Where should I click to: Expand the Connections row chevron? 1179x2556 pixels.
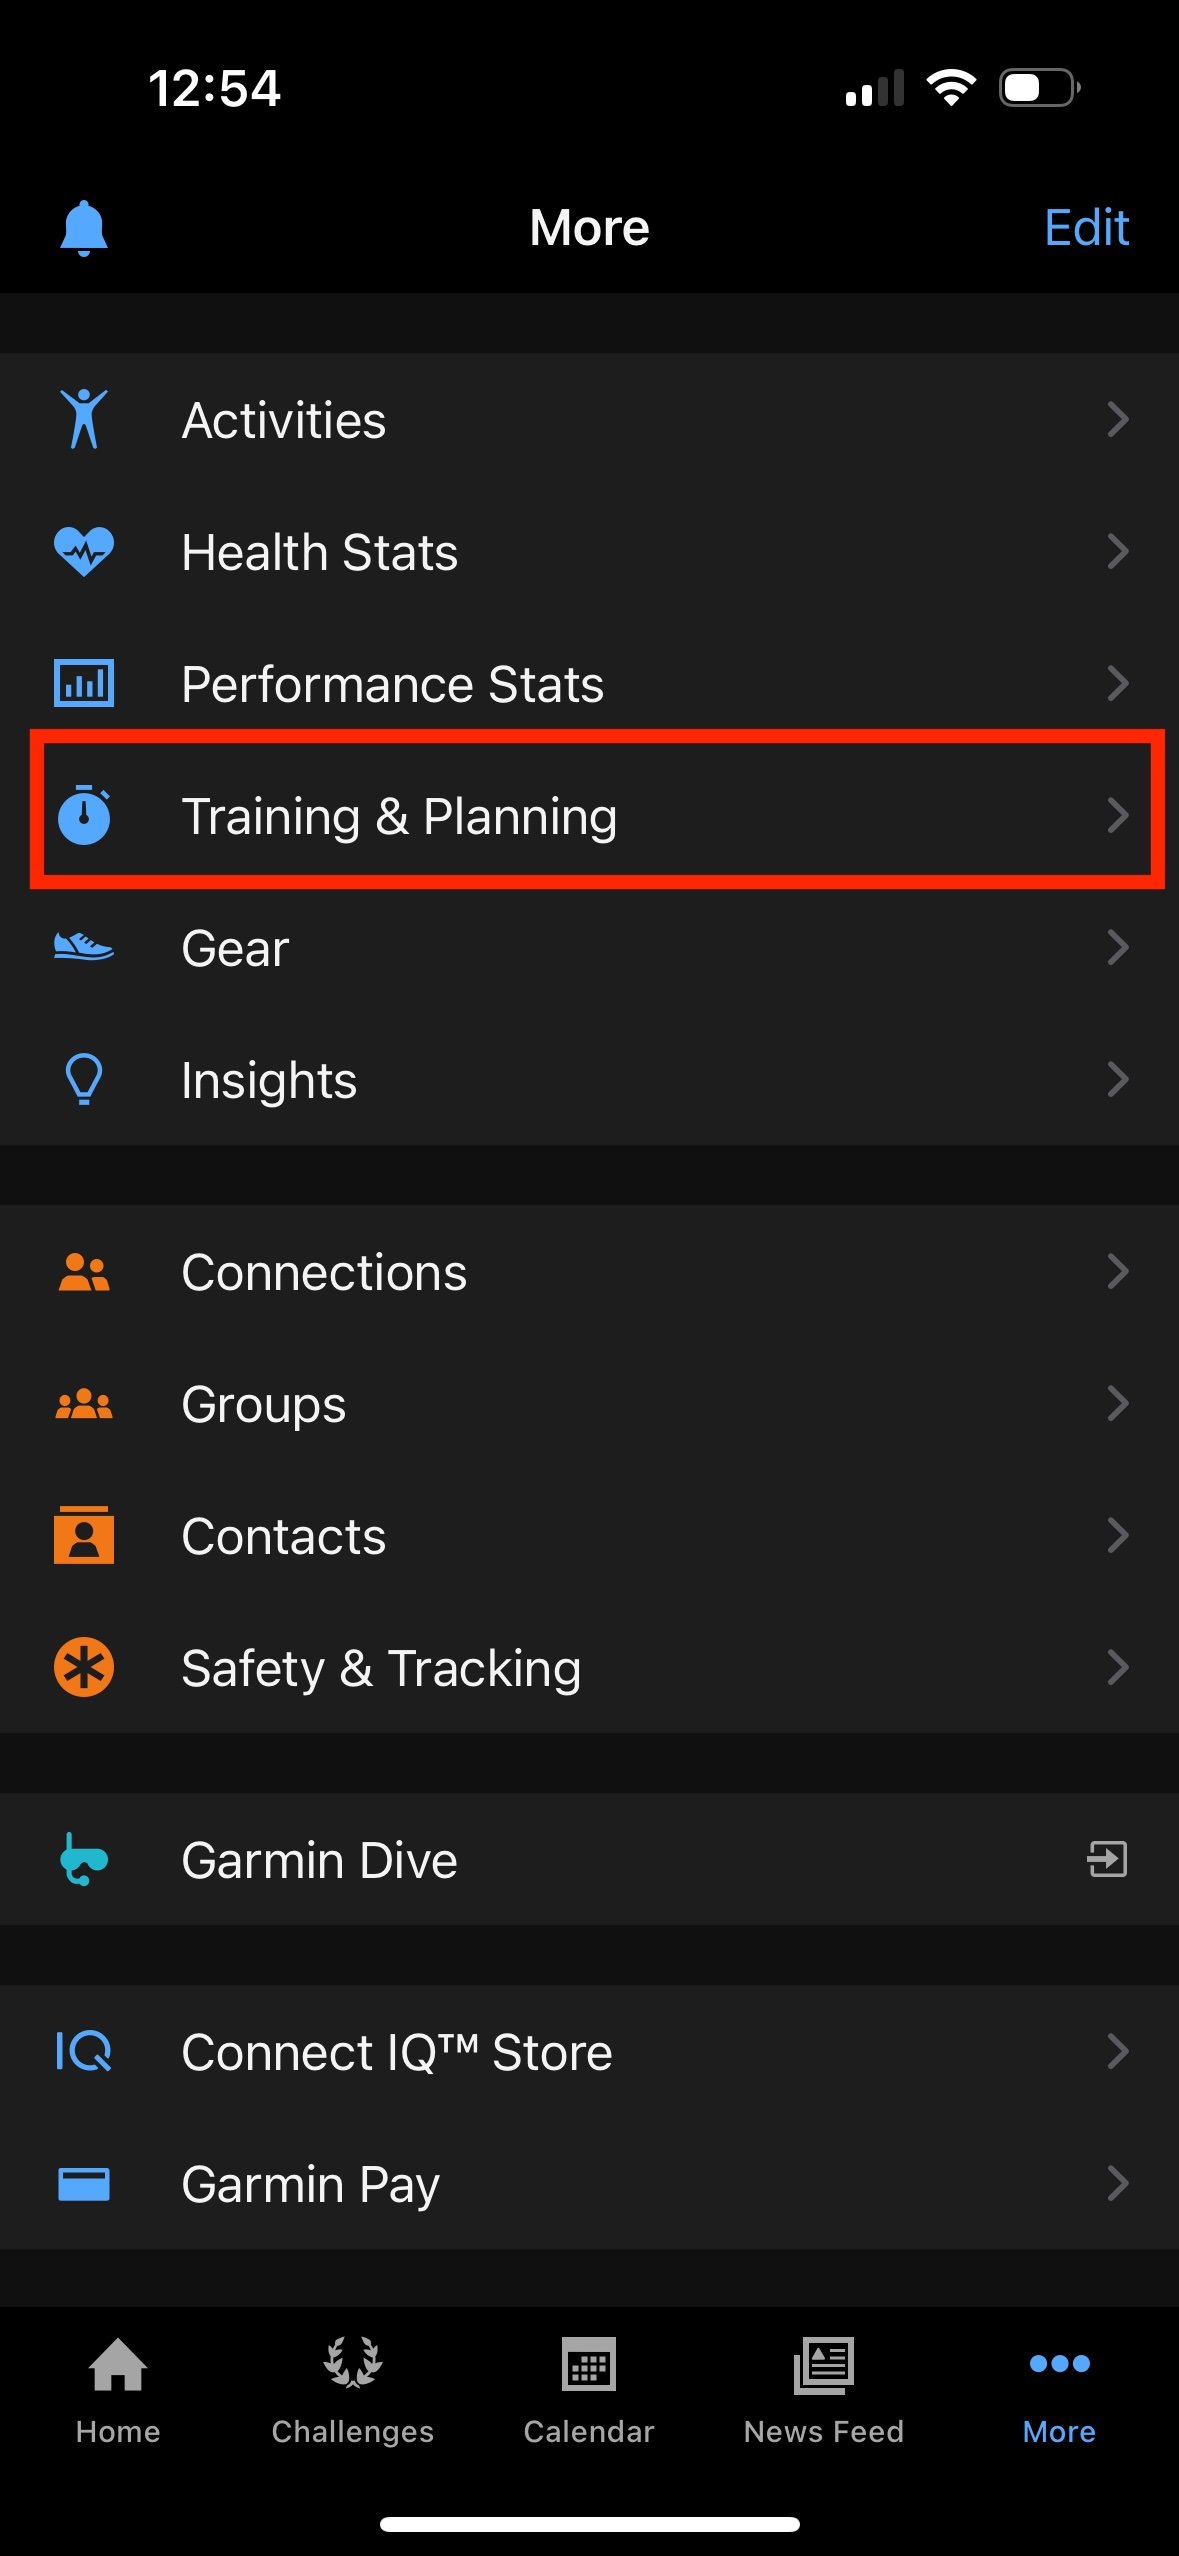(x=1119, y=1271)
